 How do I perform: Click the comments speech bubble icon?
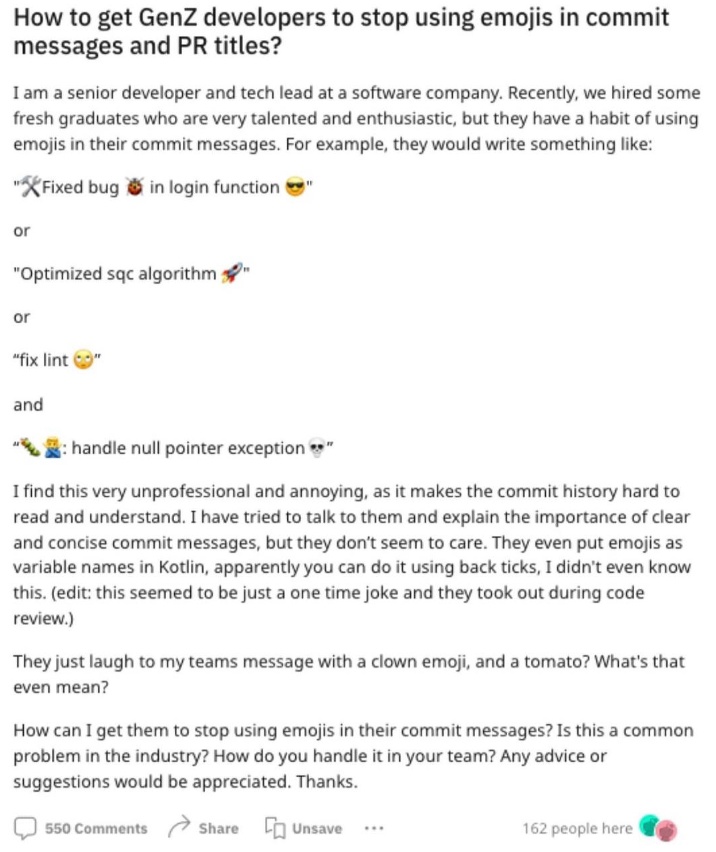pyautogui.click(x=25, y=828)
